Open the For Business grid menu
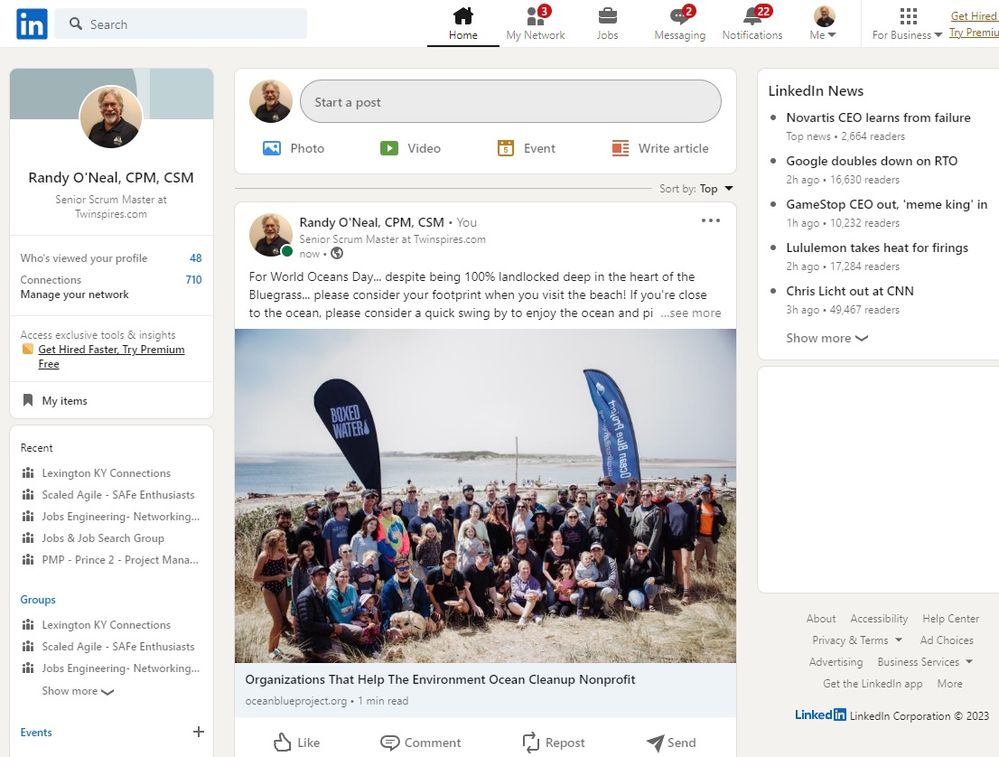Image resolution: width=999 pixels, height=757 pixels. click(x=907, y=24)
